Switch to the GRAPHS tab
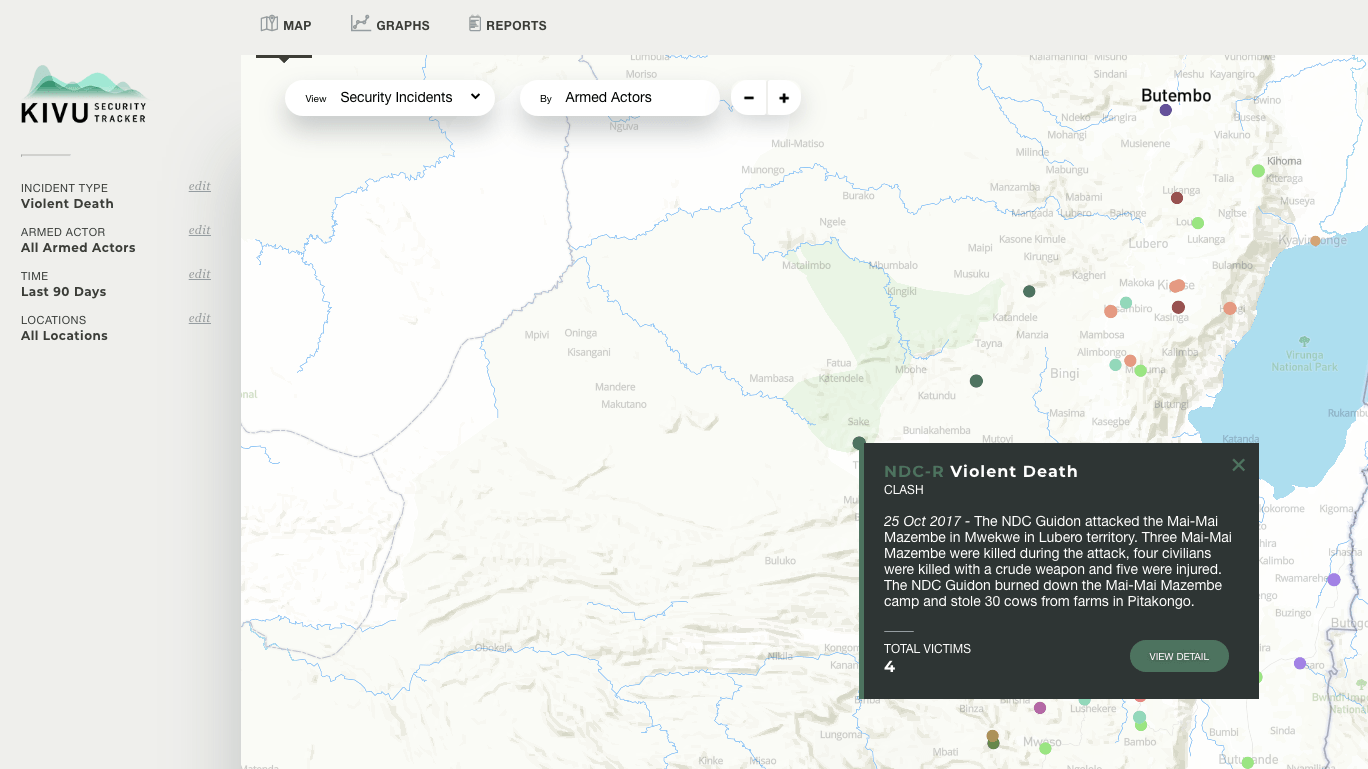1368x769 pixels. [x=391, y=25]
